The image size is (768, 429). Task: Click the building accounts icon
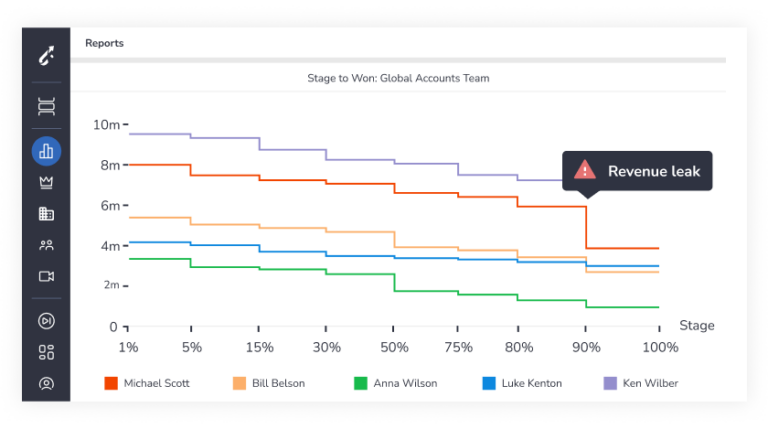point(47,214)
